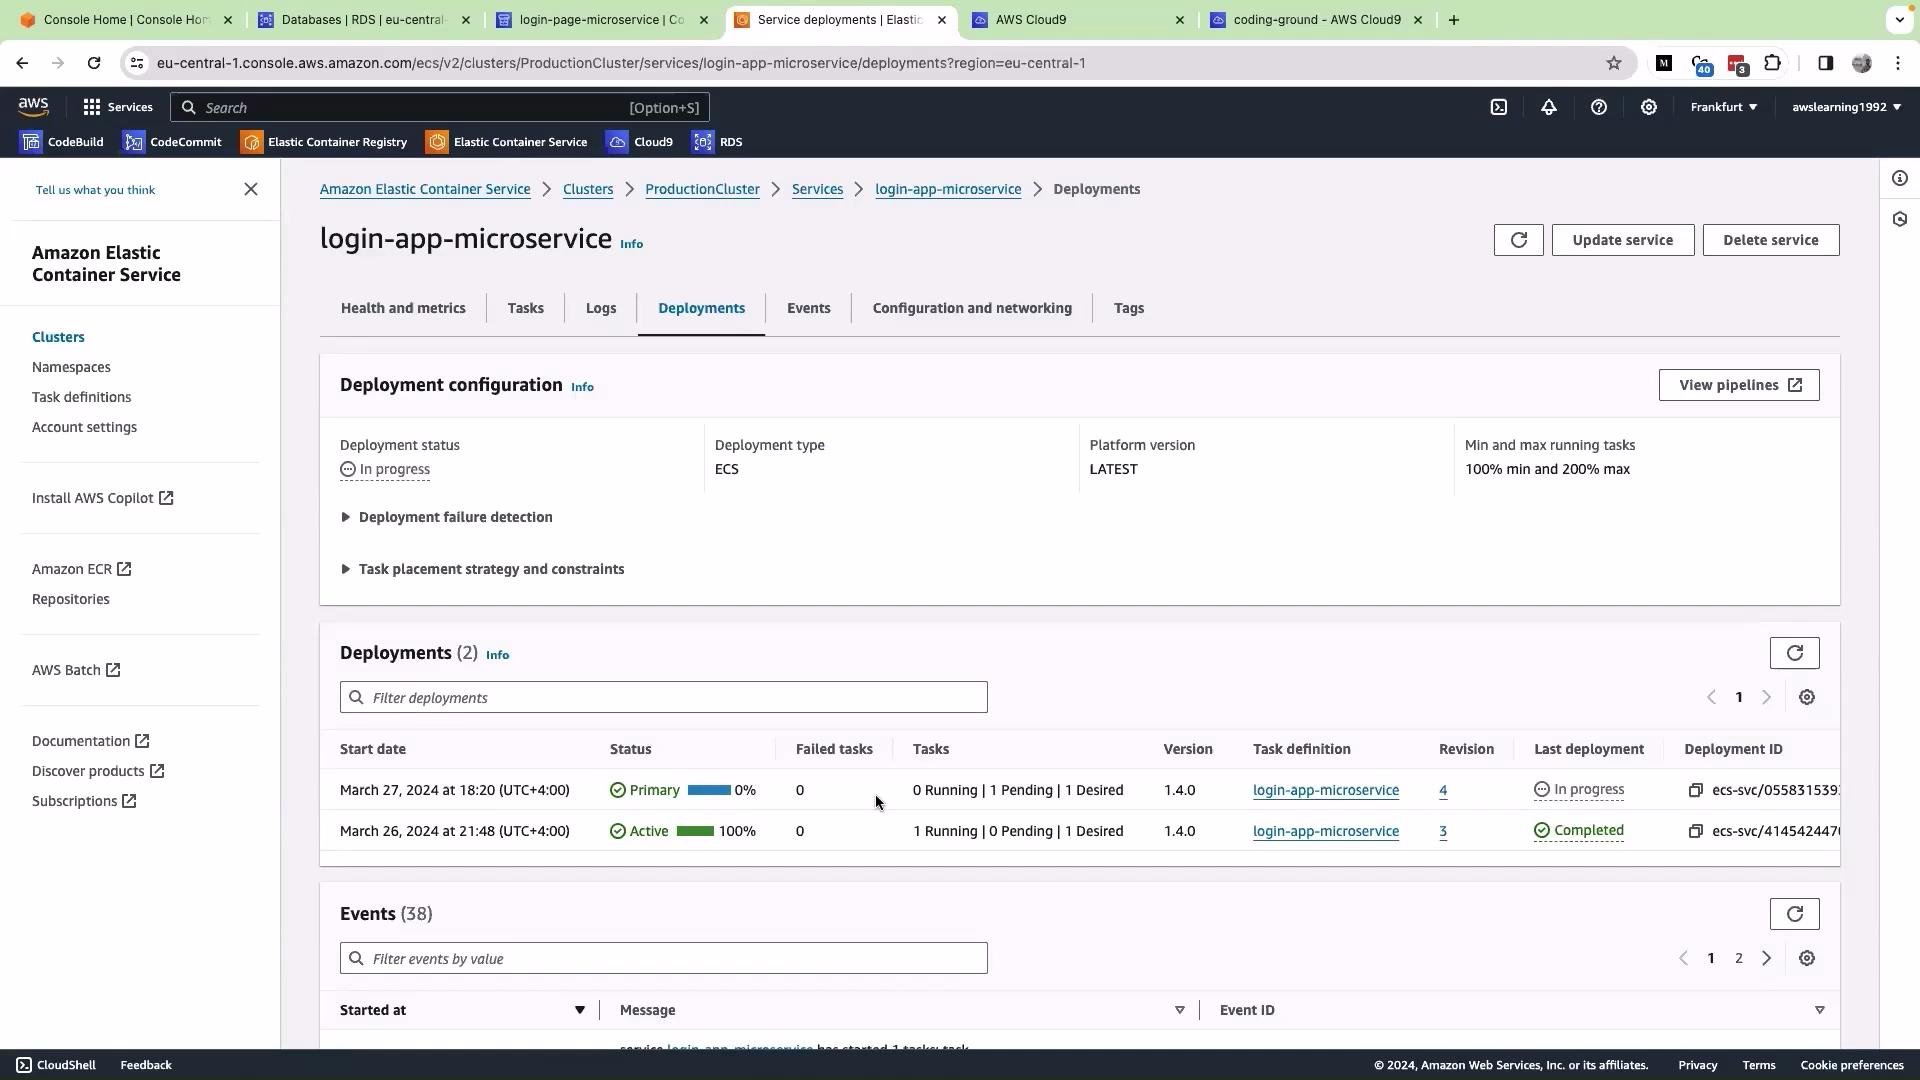Switch to Events tab
This screenshot has width=1920, height=1080.
pos(808,309)
